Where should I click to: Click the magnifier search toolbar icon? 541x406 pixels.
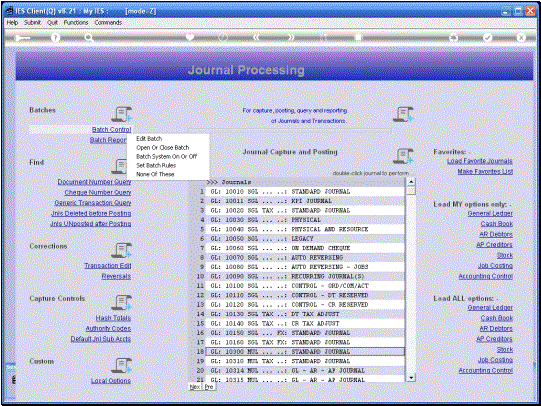coord(89,38)
